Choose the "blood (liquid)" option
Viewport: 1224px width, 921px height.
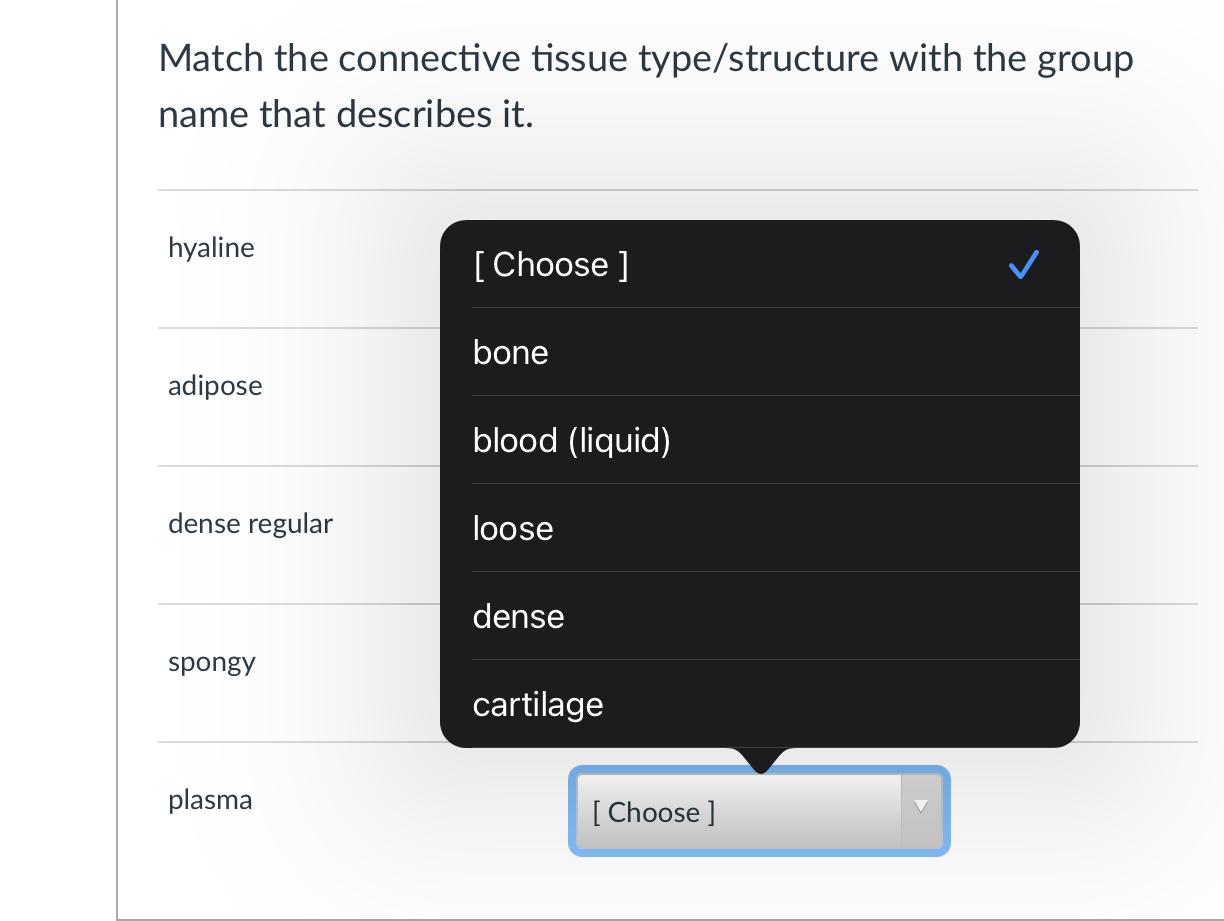click(571, 441)
